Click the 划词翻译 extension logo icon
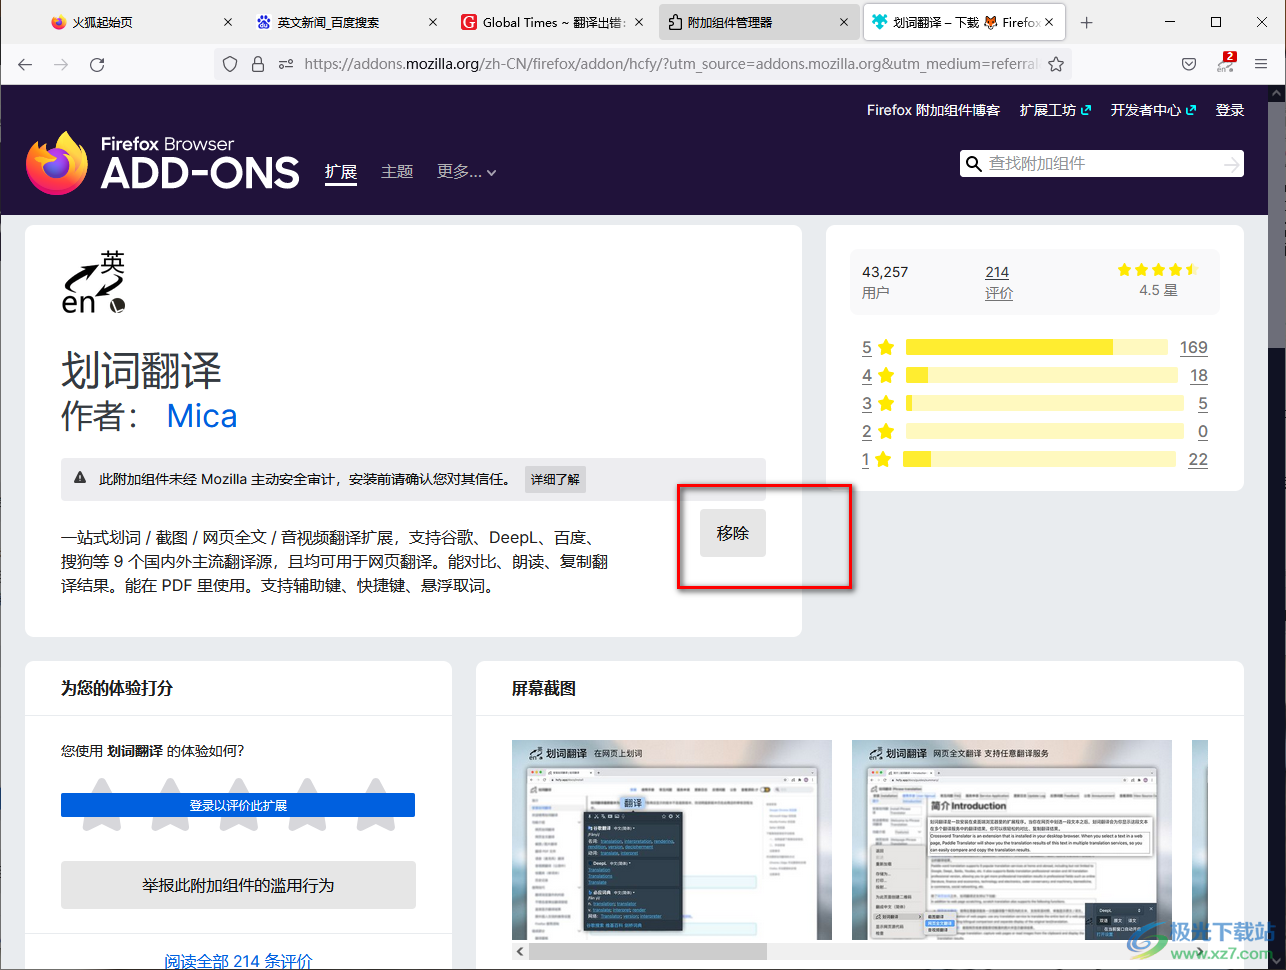1286x970 pixels. [94, 283]
